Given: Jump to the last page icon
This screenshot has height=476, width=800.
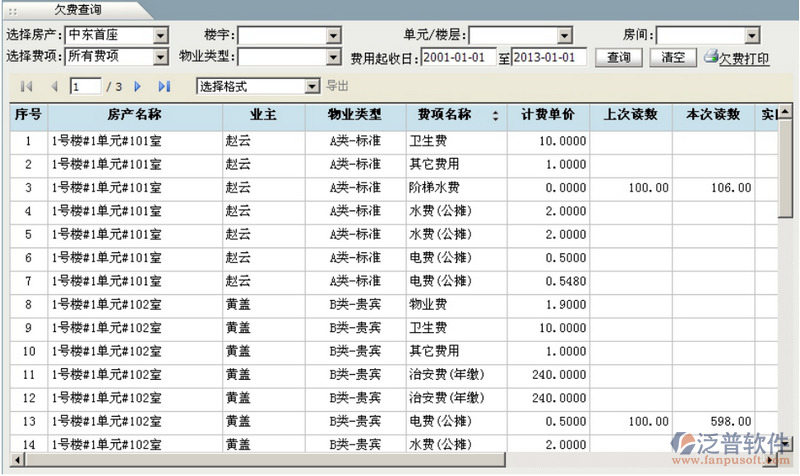Looking at the screenshot, I should pyautogui.click(x=164, y=87).
